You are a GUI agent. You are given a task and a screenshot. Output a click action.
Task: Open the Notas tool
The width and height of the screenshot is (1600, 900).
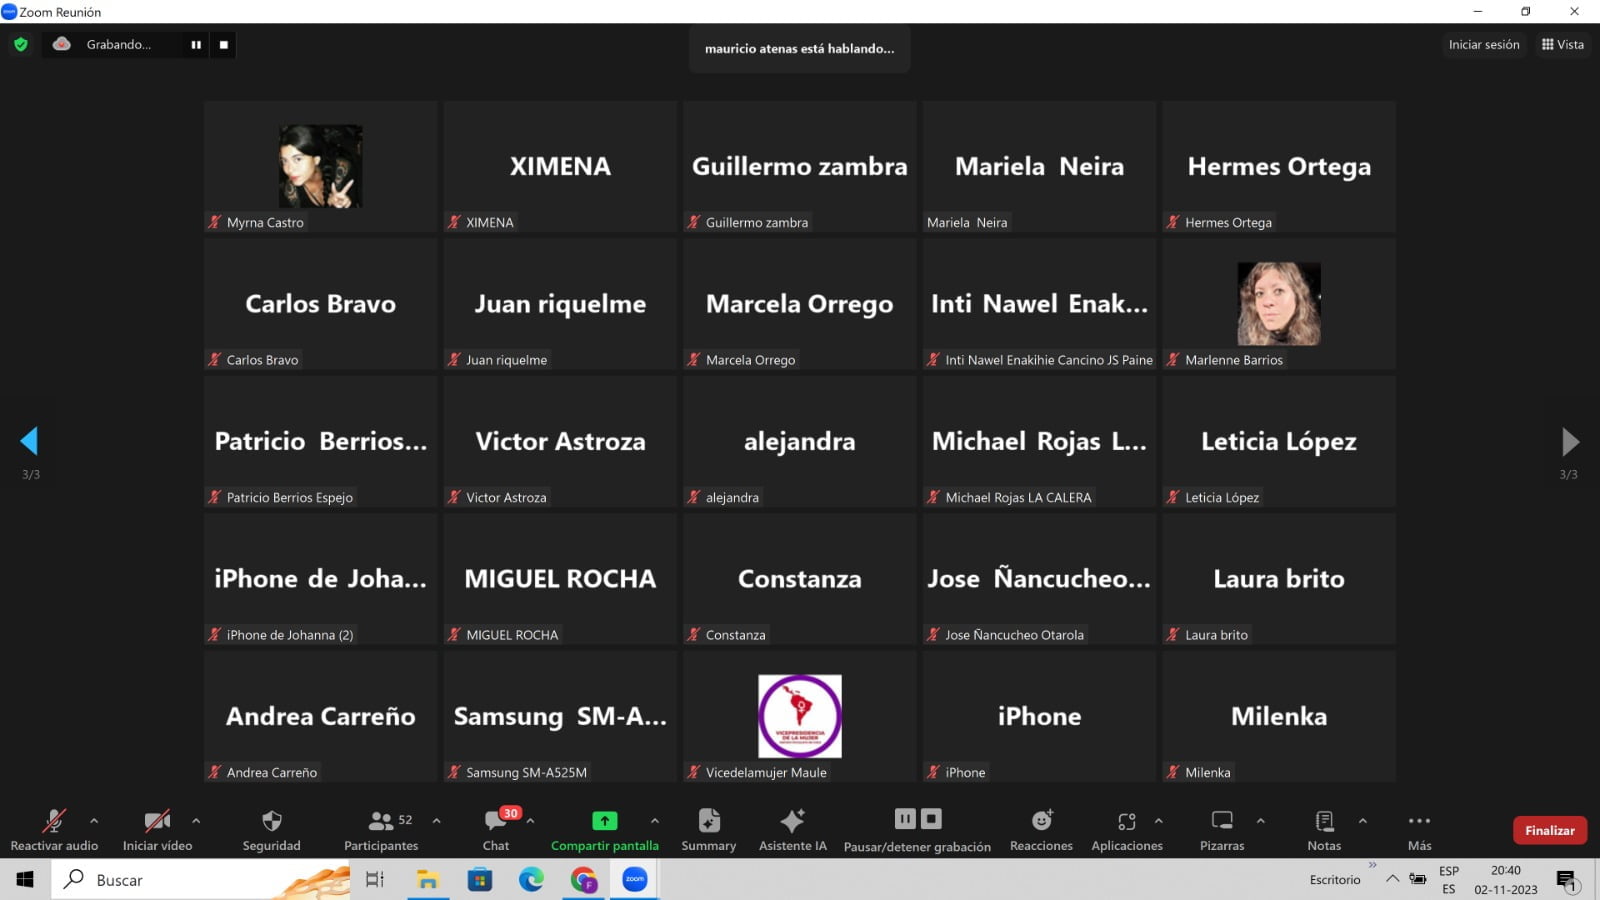point(1324,821)
